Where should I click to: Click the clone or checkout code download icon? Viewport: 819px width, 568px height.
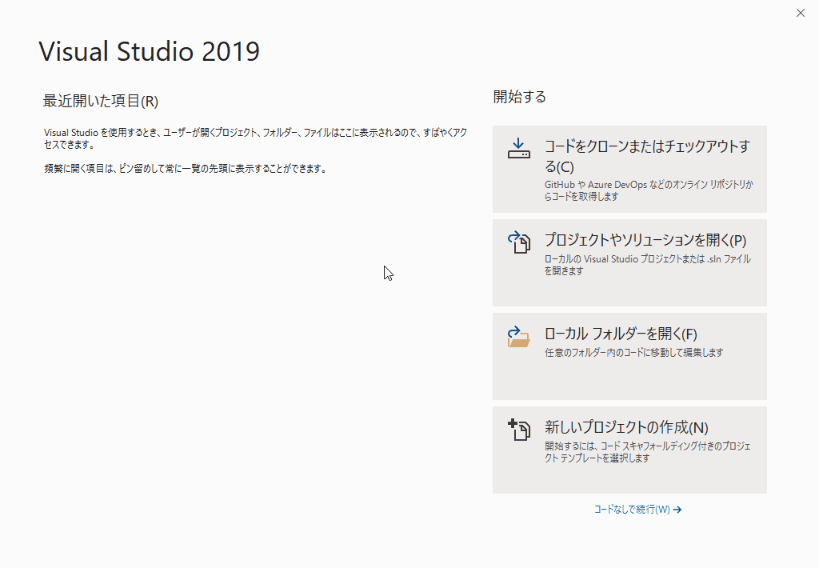pos(519,148)
